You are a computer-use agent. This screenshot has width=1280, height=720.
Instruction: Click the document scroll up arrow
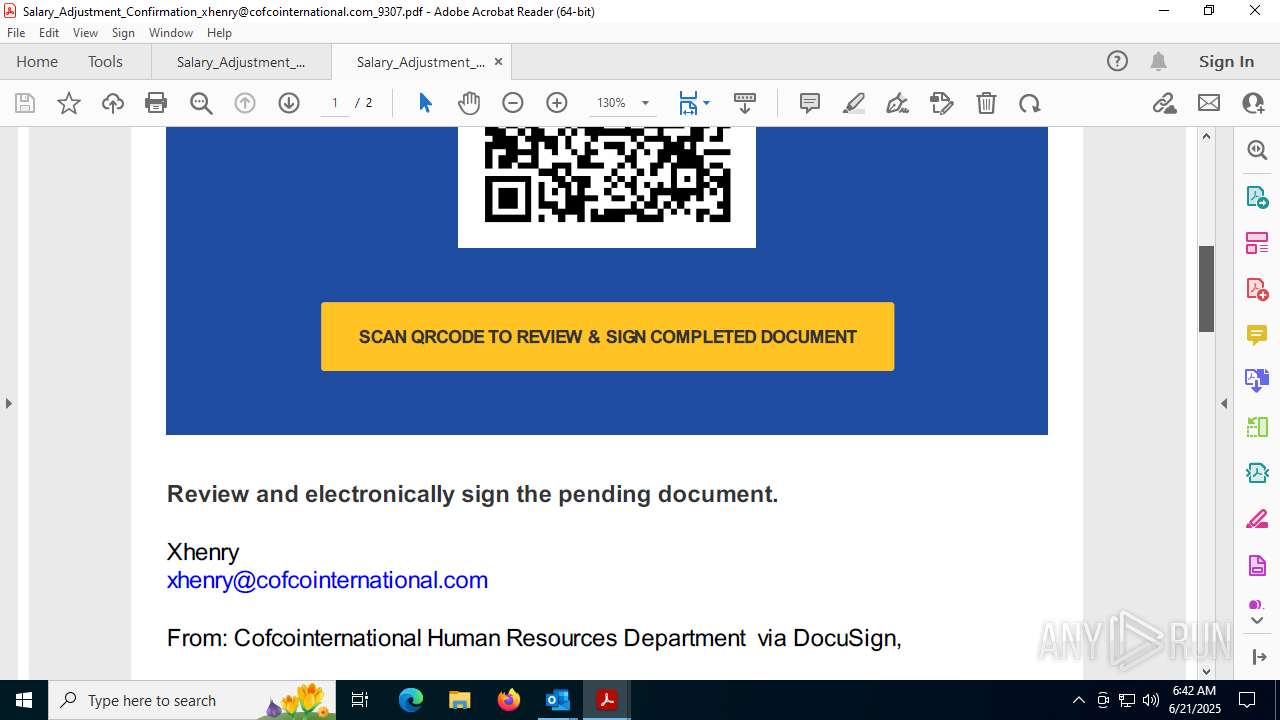(x=1206, y=136)
